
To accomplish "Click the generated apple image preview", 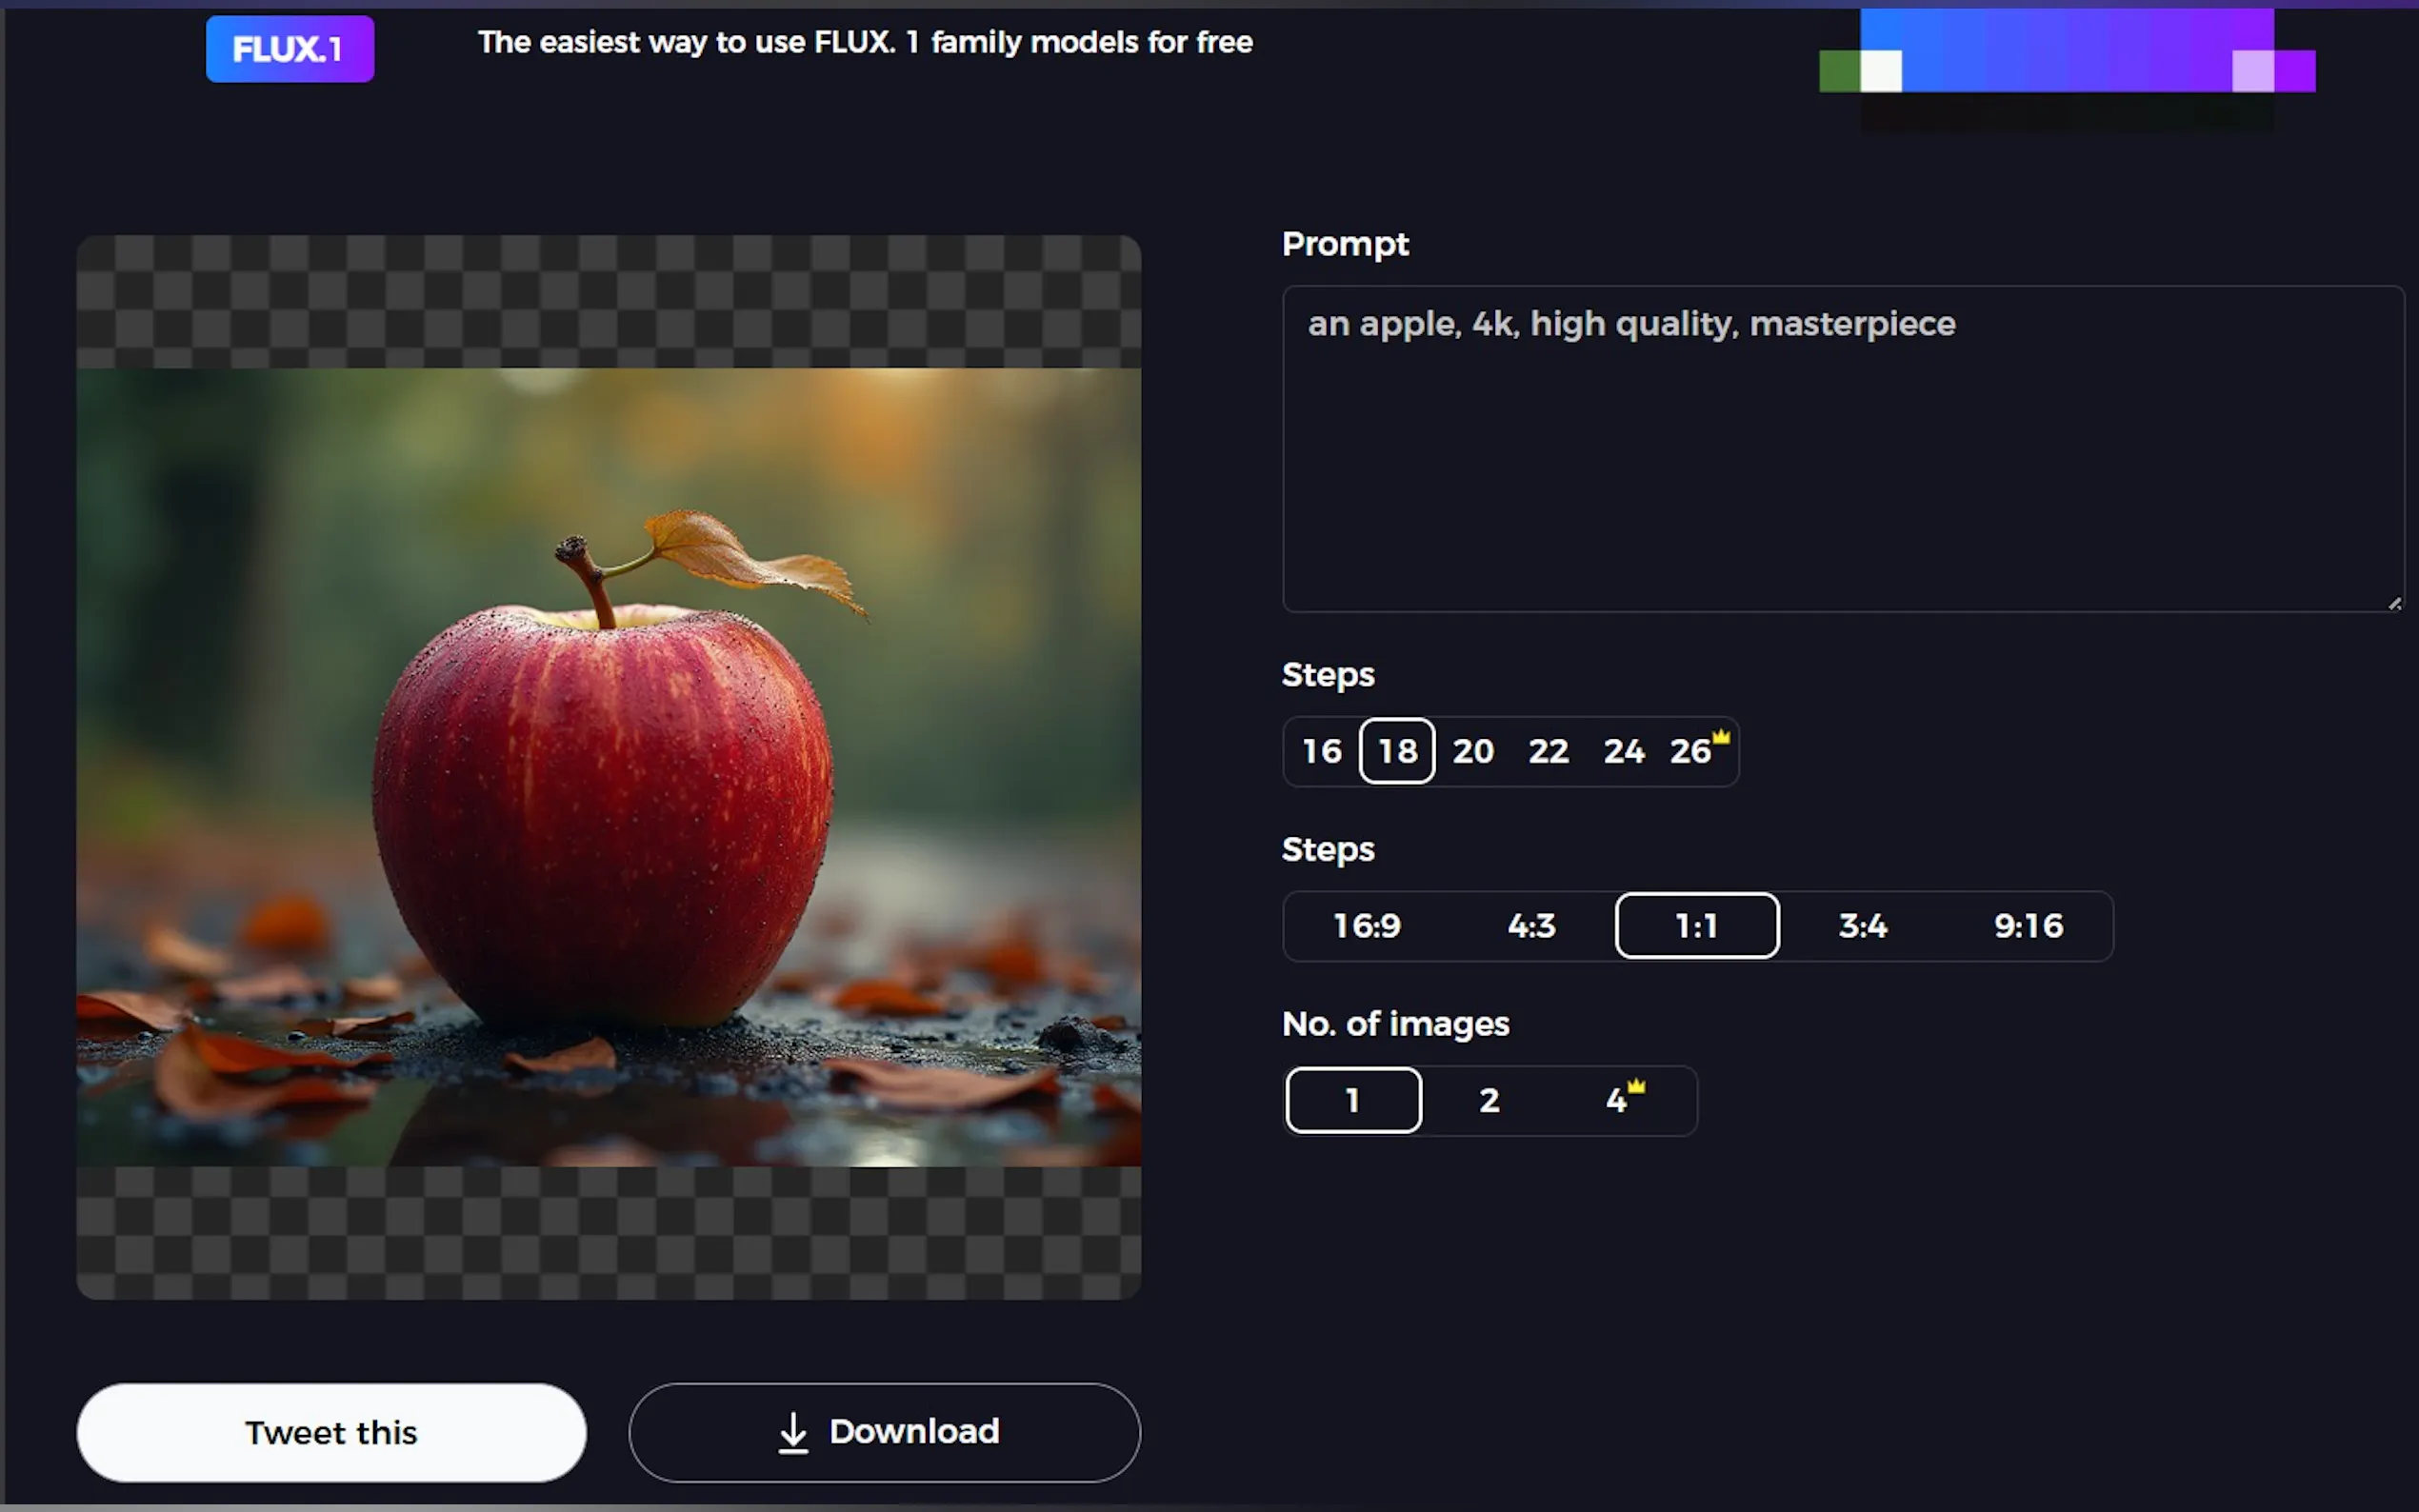I will point(608,767).
